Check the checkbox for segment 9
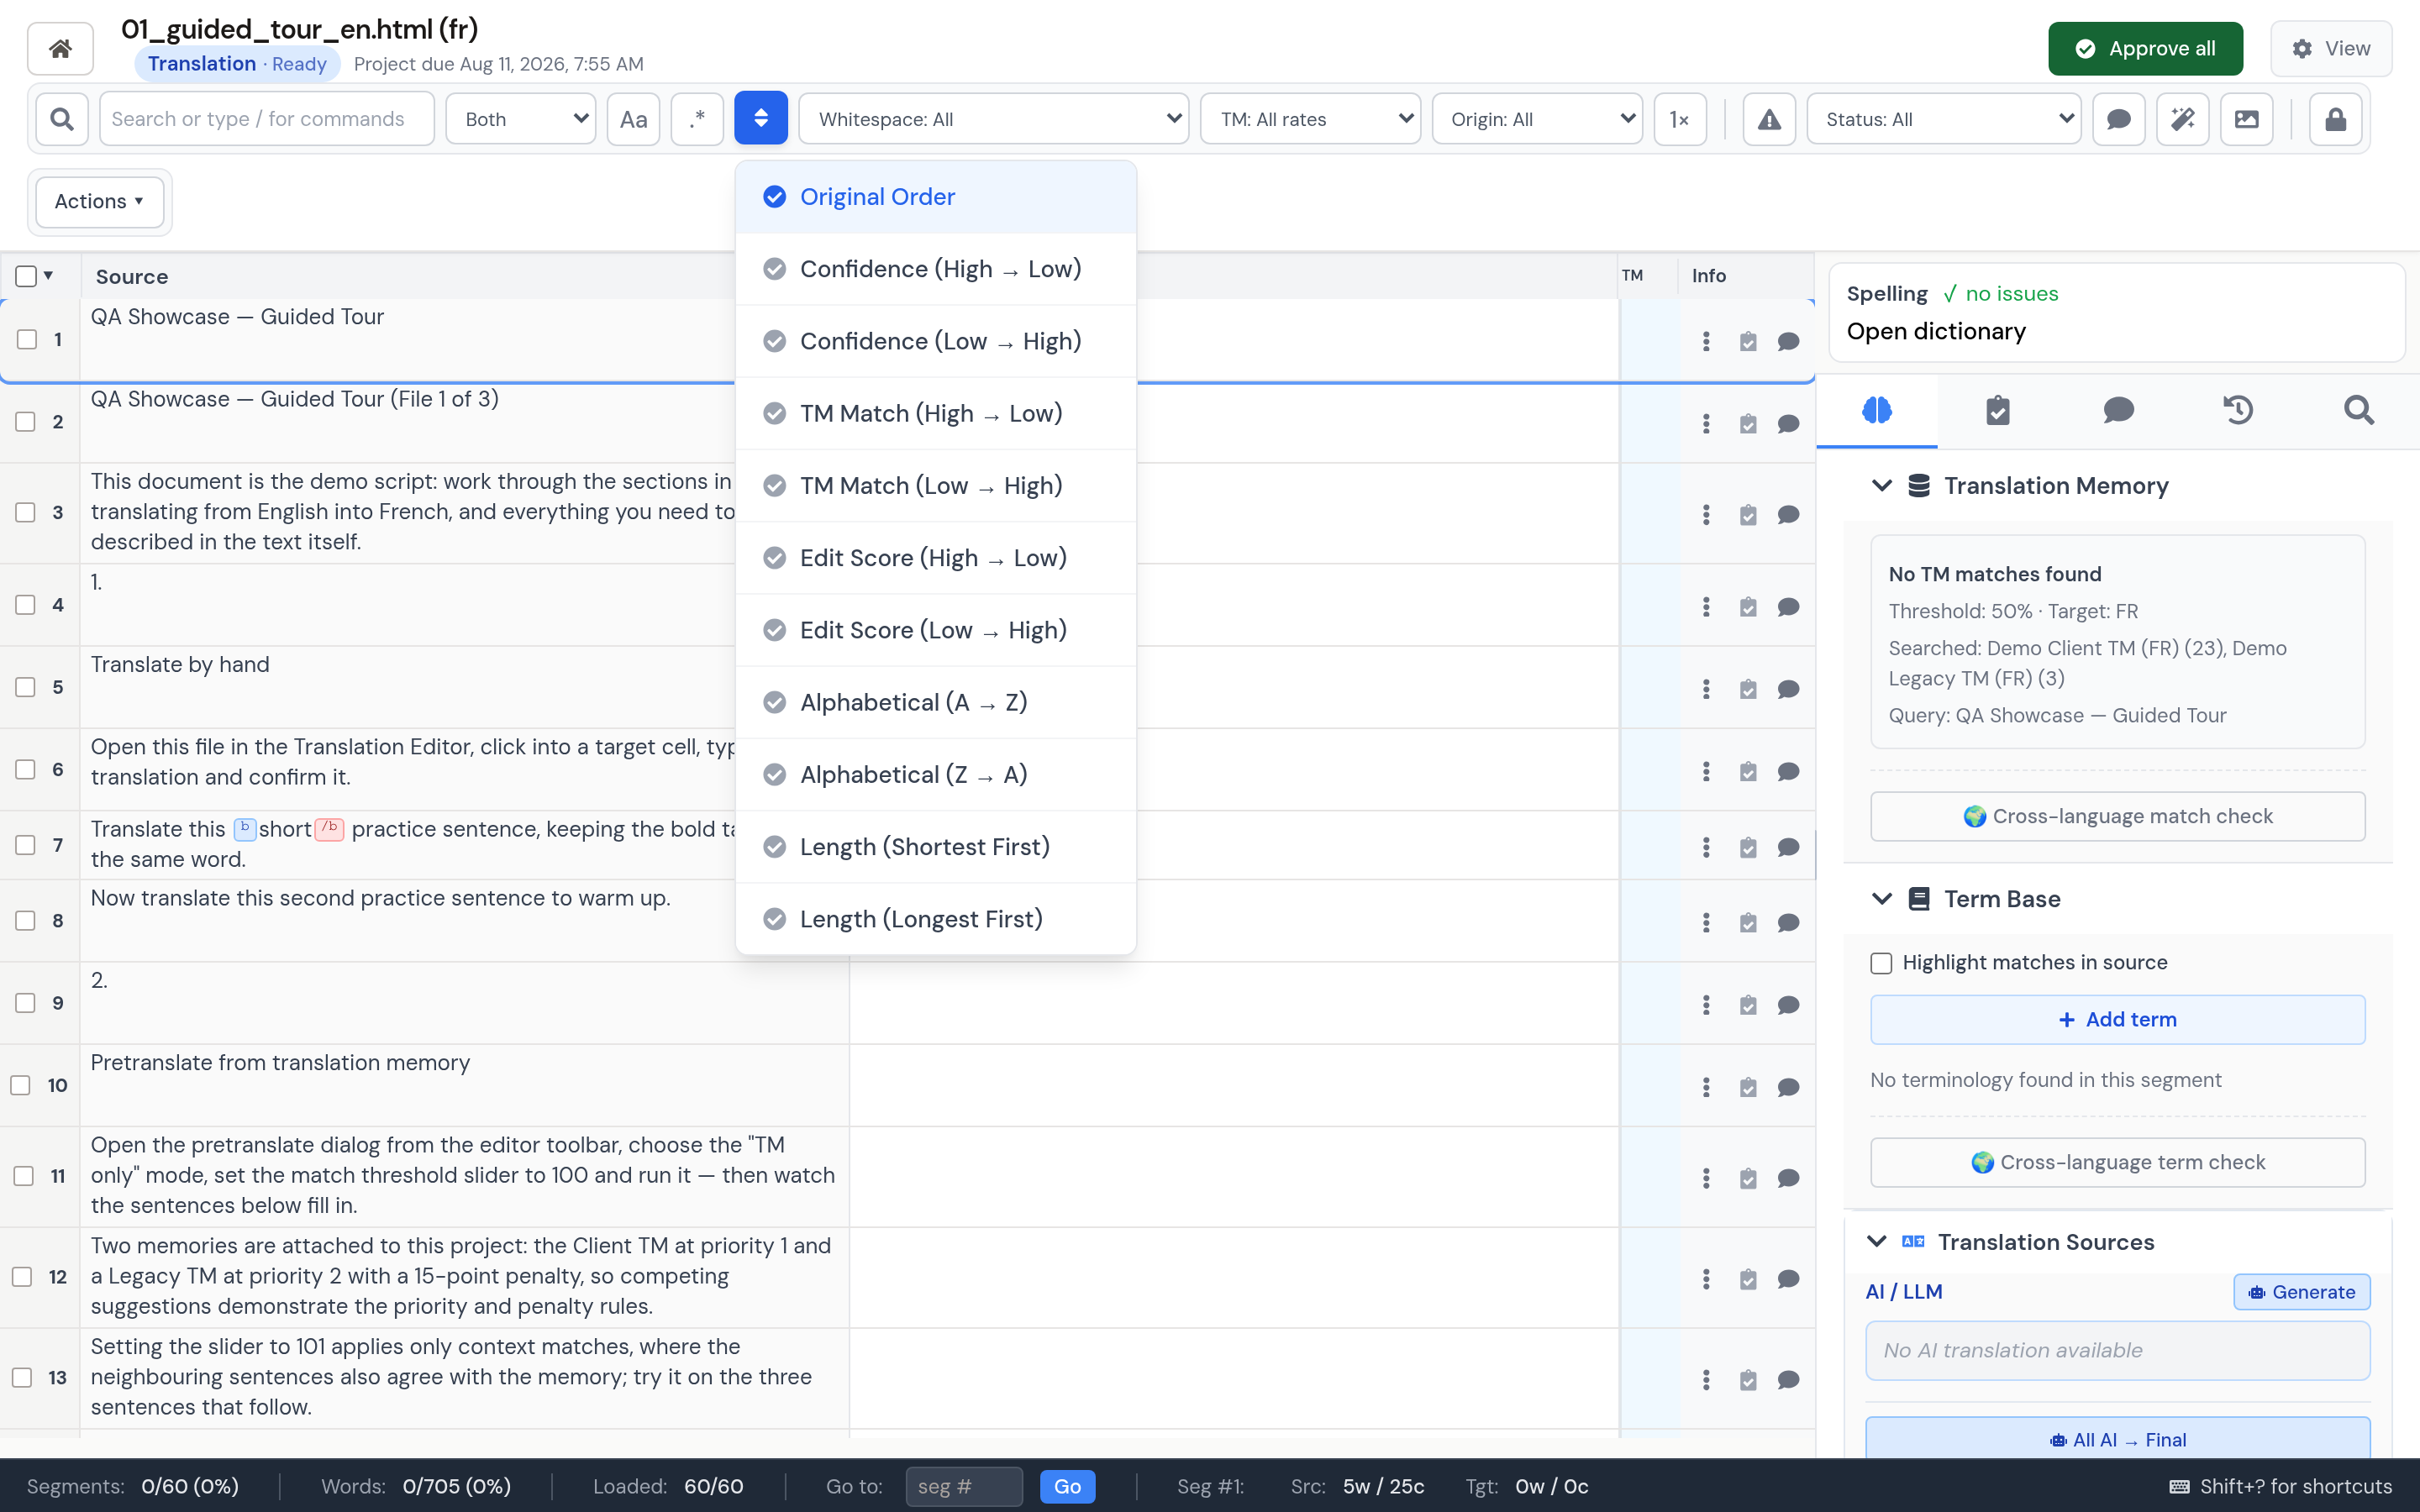The height and width of the screenshot is (1512, 2420). click(25, 1003)
